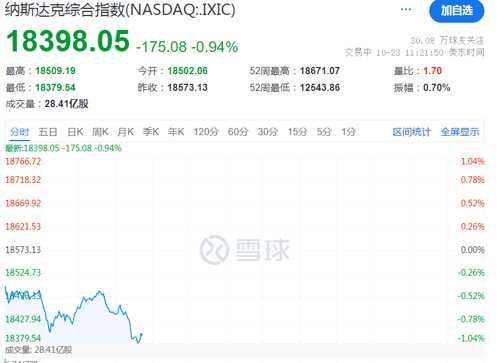The height and width of the screenshot is (363, 500).
Task: Select the 15分 interval tab
Action: pos(297,132)
